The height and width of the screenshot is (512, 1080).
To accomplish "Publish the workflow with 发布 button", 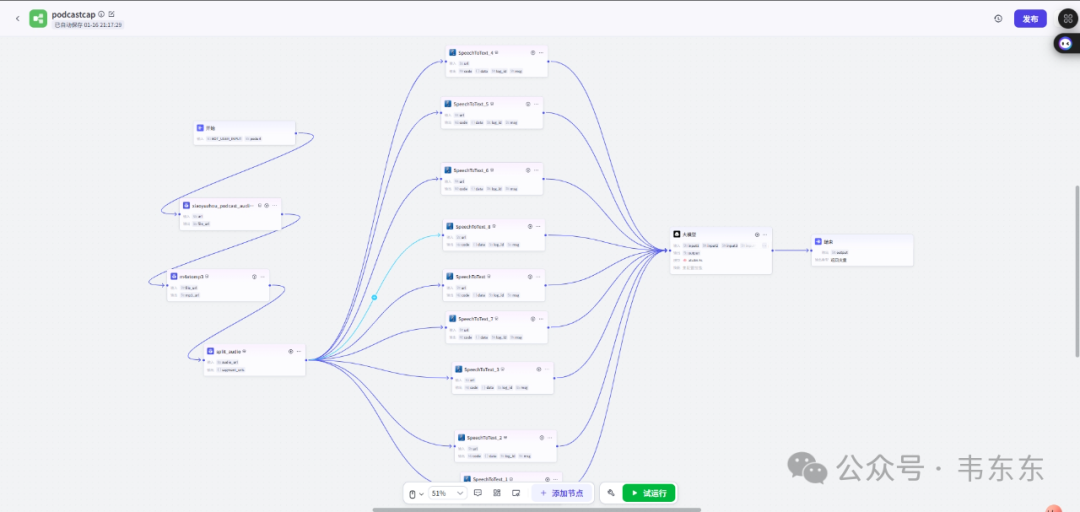I will pos(1030,19).
